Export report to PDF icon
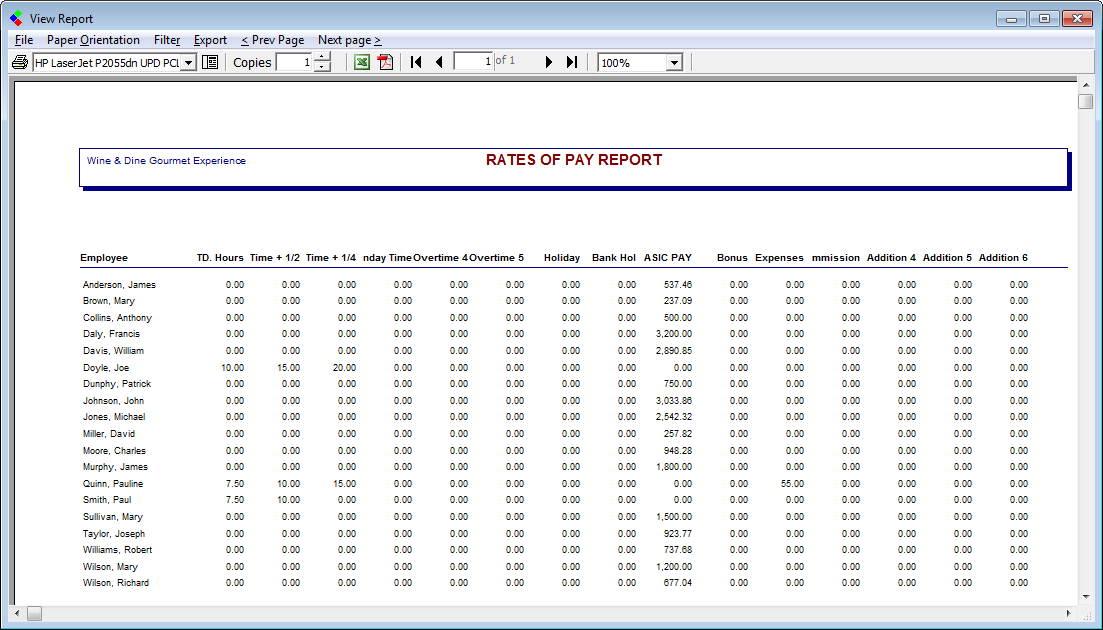 click(386, 62)
